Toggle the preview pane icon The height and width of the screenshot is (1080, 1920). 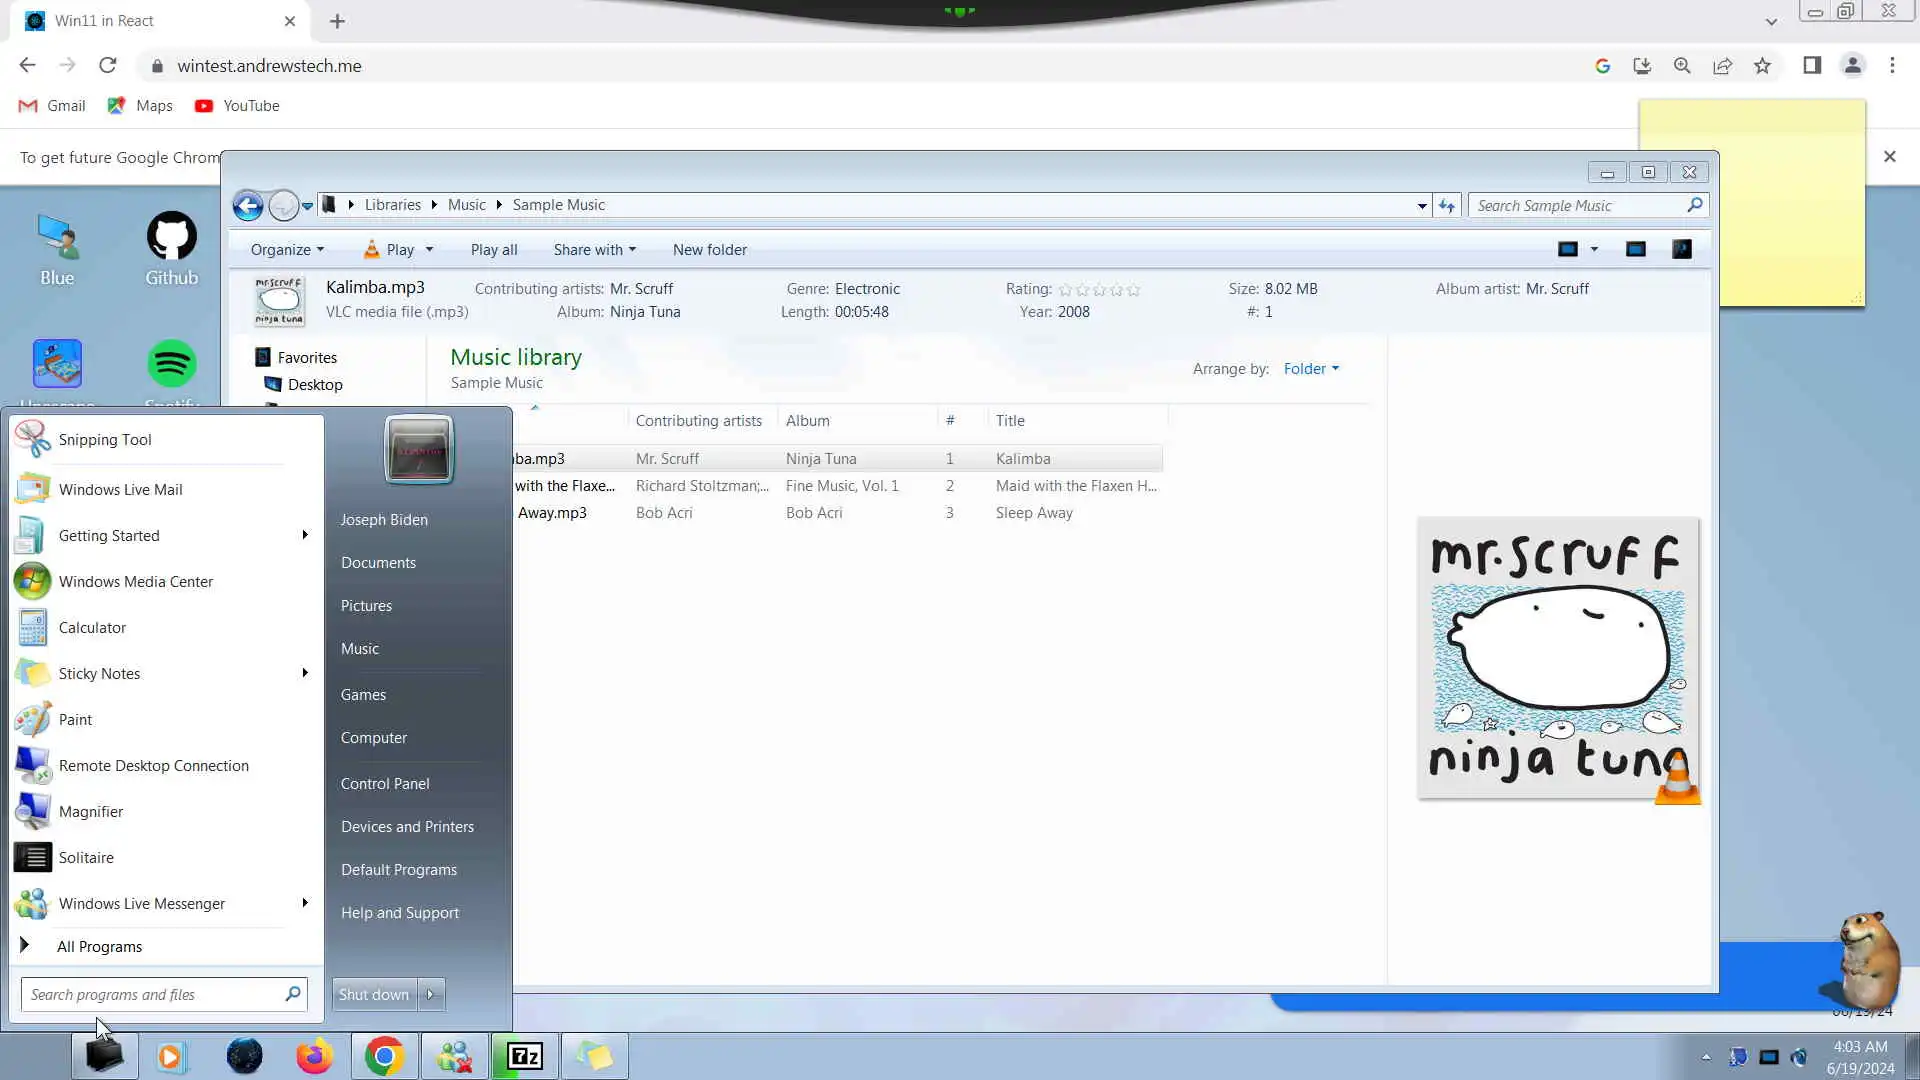tap(1635, 249)
